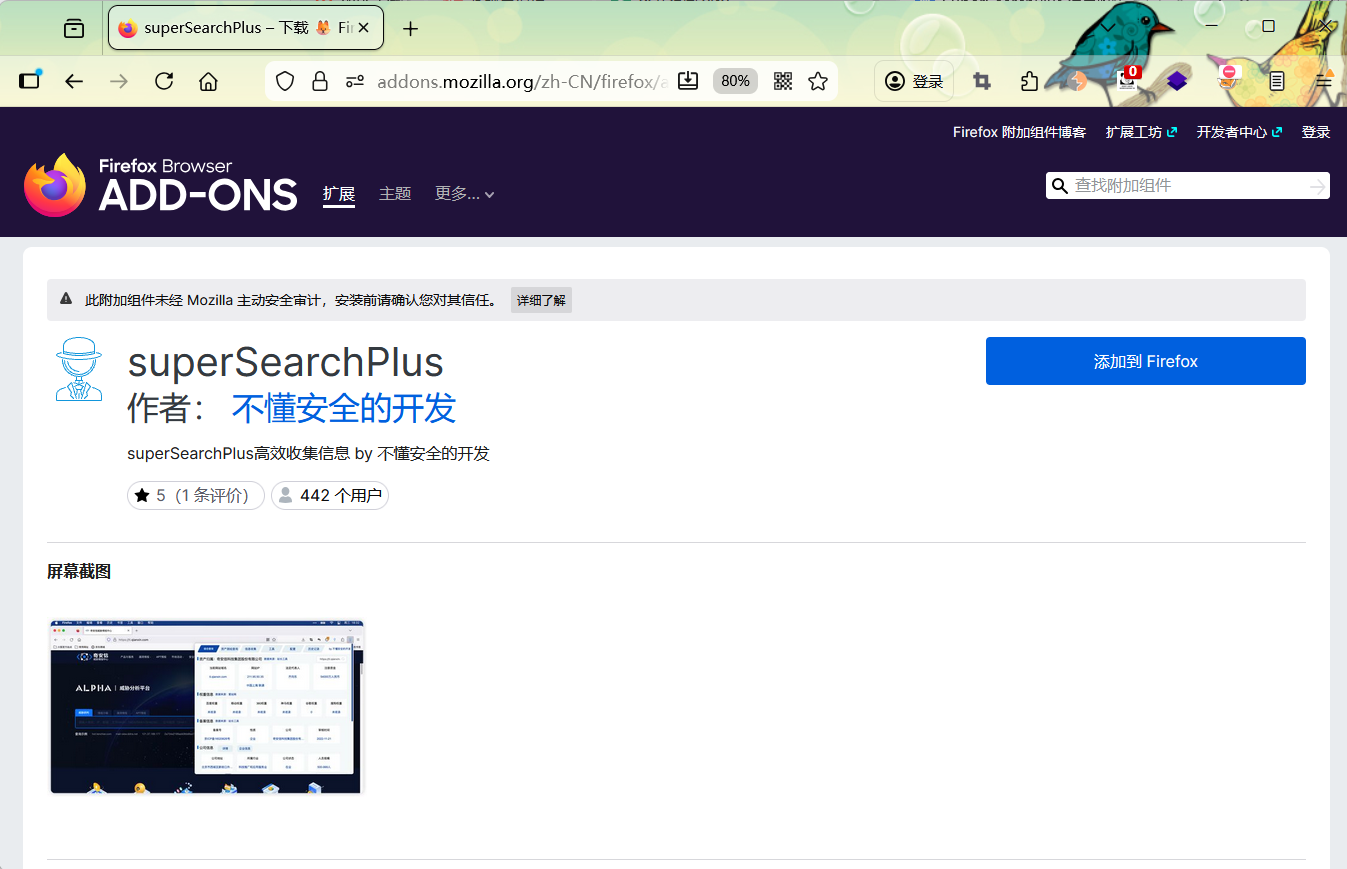Open site permissions icon in address bar
Screen dimensions: 1347x869
[x=355, y=81]
